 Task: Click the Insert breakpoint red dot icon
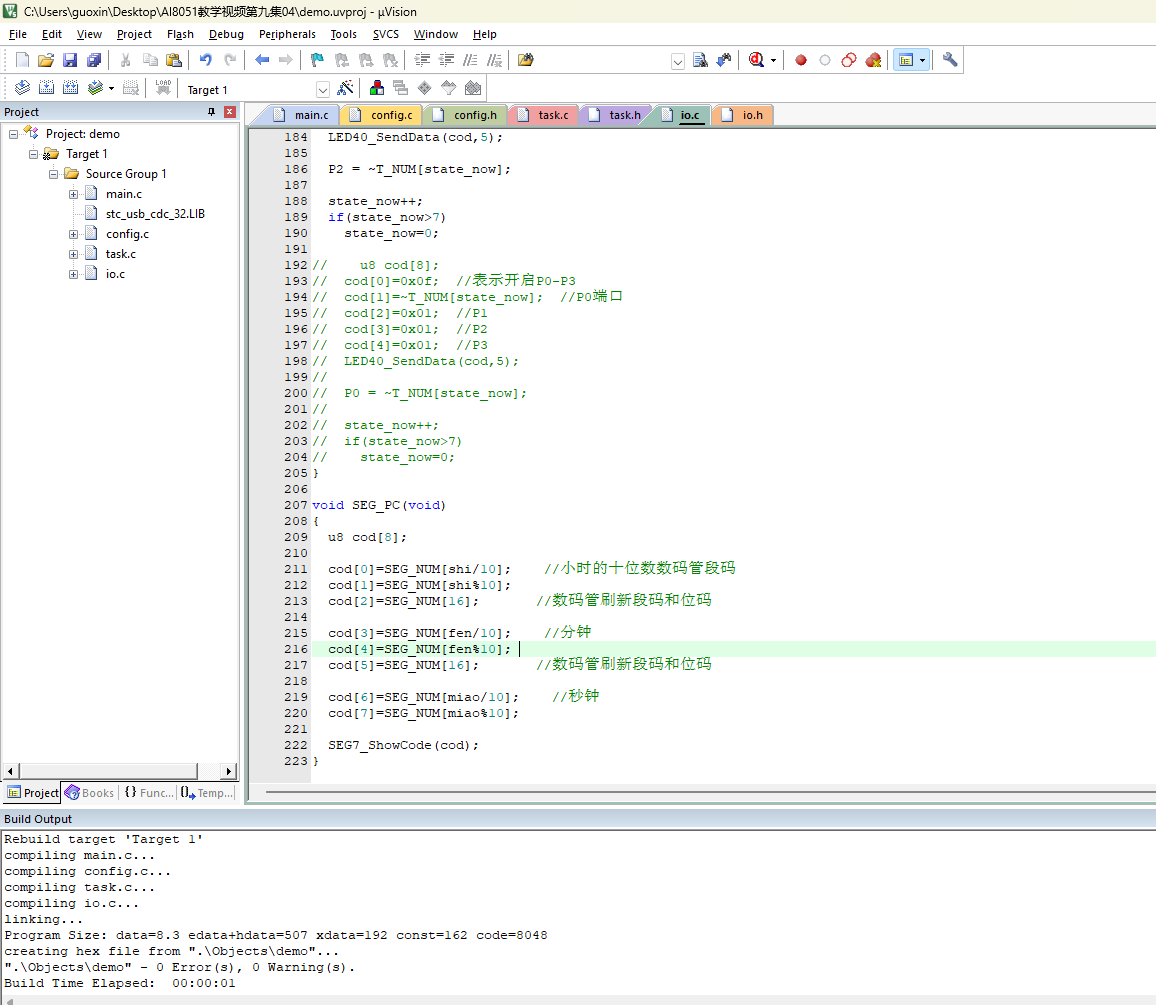click(801, 60)
